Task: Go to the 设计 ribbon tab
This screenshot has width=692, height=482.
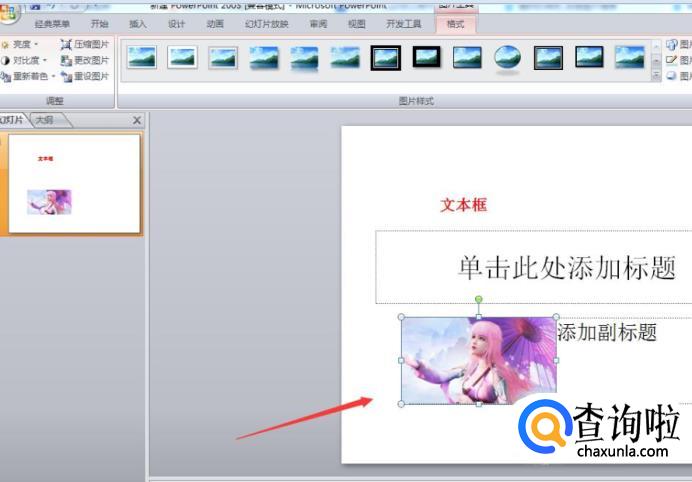Action: point(176,24)
